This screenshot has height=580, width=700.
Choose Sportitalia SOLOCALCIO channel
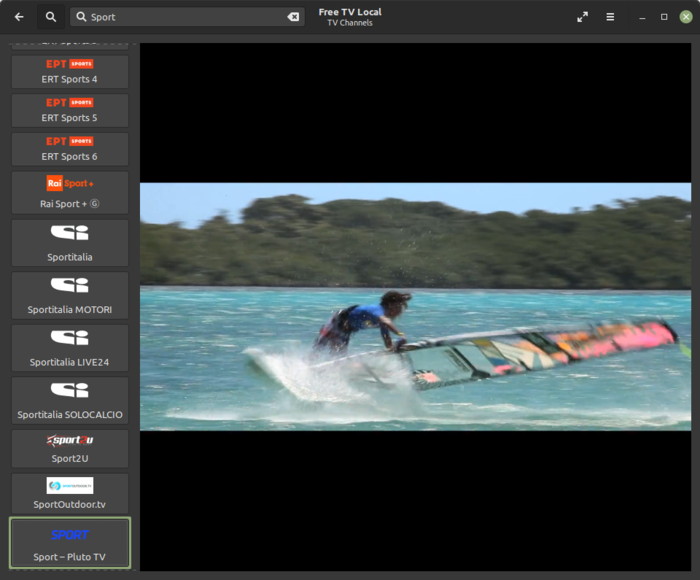tap(70, 400)
